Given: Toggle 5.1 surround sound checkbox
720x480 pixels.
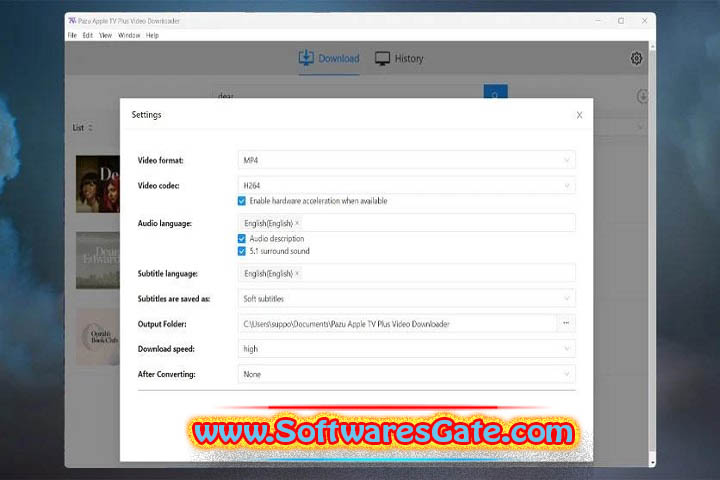Looking at the screenshot, I should coord(242,251).
